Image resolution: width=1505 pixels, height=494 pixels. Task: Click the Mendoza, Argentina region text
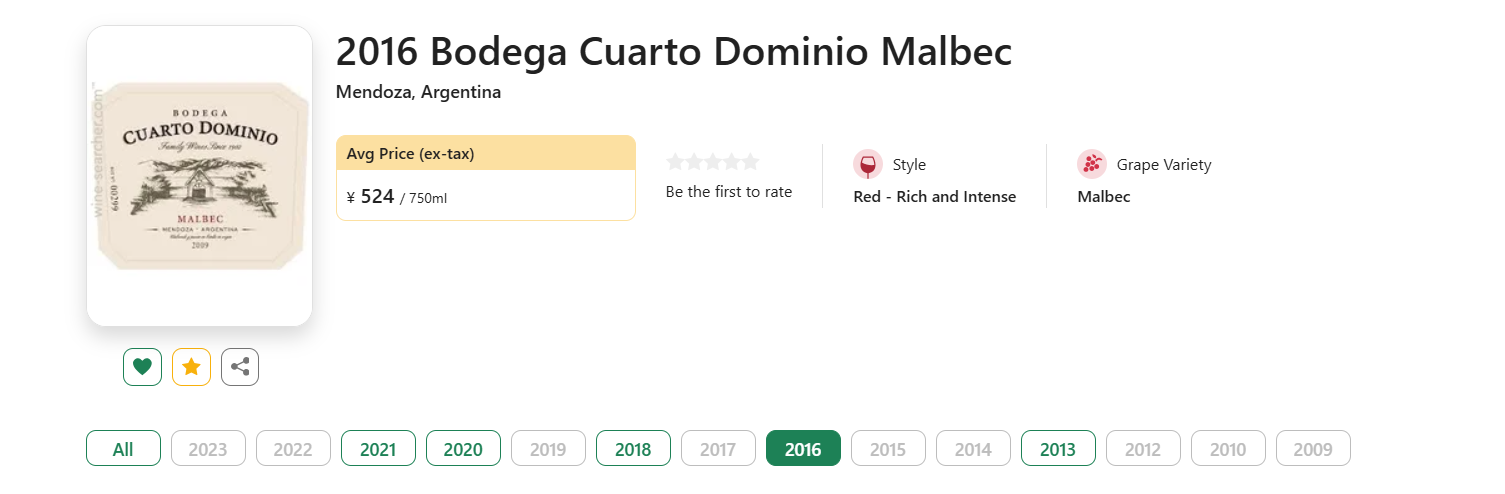click(x=419, y=92)
